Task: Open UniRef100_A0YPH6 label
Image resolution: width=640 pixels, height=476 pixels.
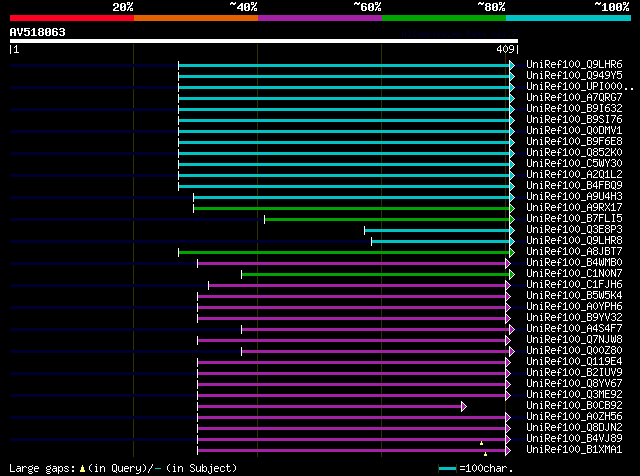Action: click(574, 307)
